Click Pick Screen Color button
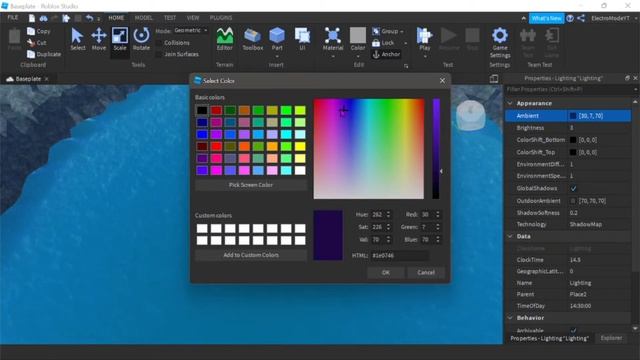Viewport: 640px width, 360px height. point(251,185)
